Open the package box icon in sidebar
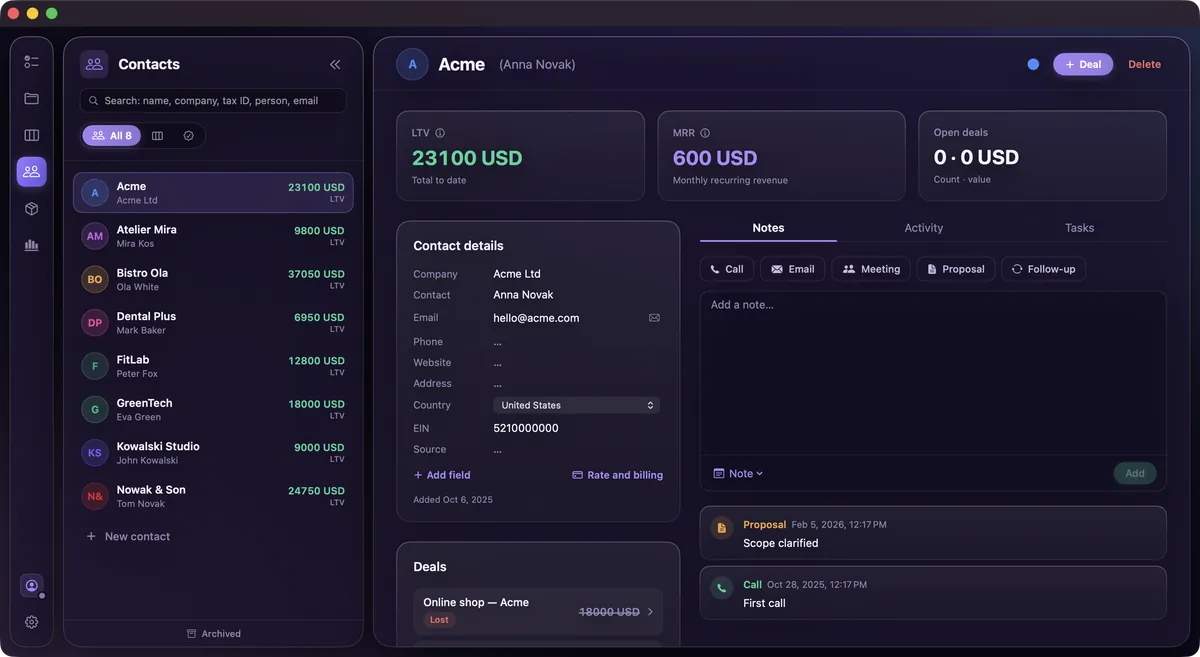Image resolution: width=1200 pixels, height=657 pixels. click(31, 208)
